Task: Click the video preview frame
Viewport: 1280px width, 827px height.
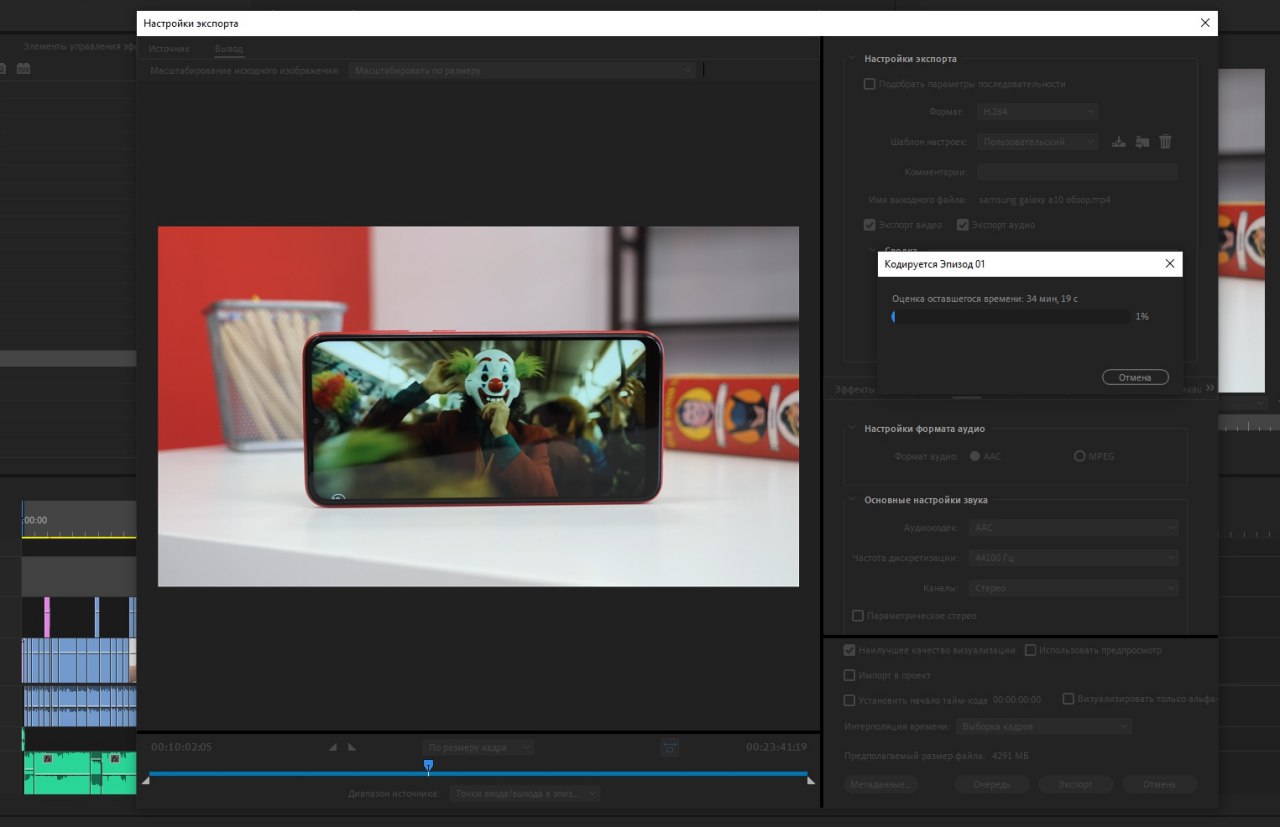Action: tap(478, 406)
